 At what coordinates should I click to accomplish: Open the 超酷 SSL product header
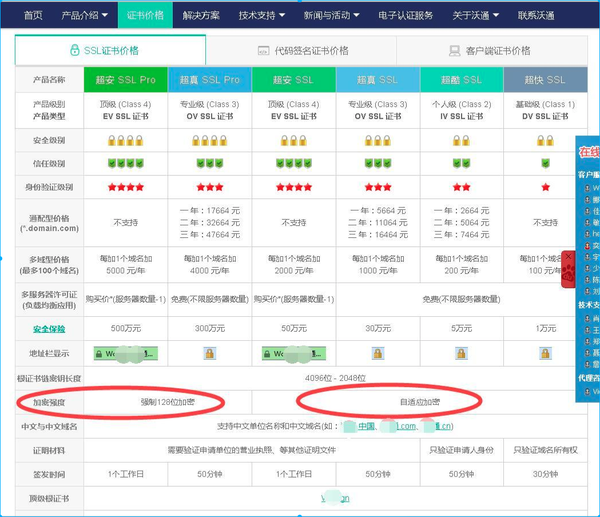[x=461, y=80]
